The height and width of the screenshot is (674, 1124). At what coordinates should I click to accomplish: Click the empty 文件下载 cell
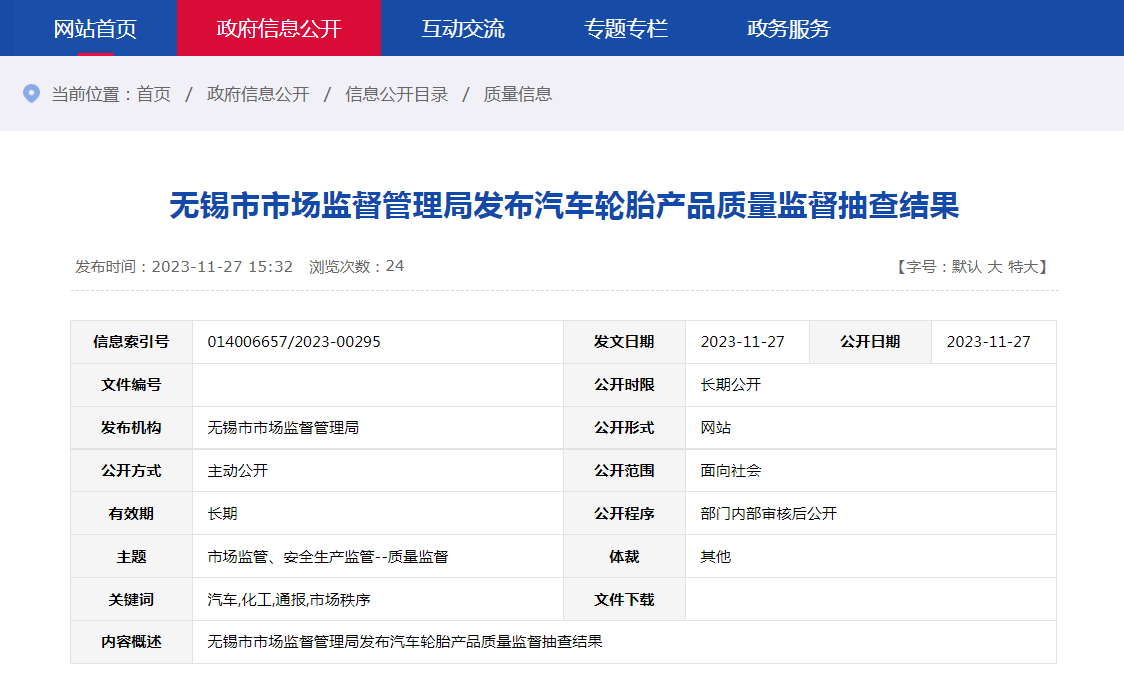click(x=870, y=600)
